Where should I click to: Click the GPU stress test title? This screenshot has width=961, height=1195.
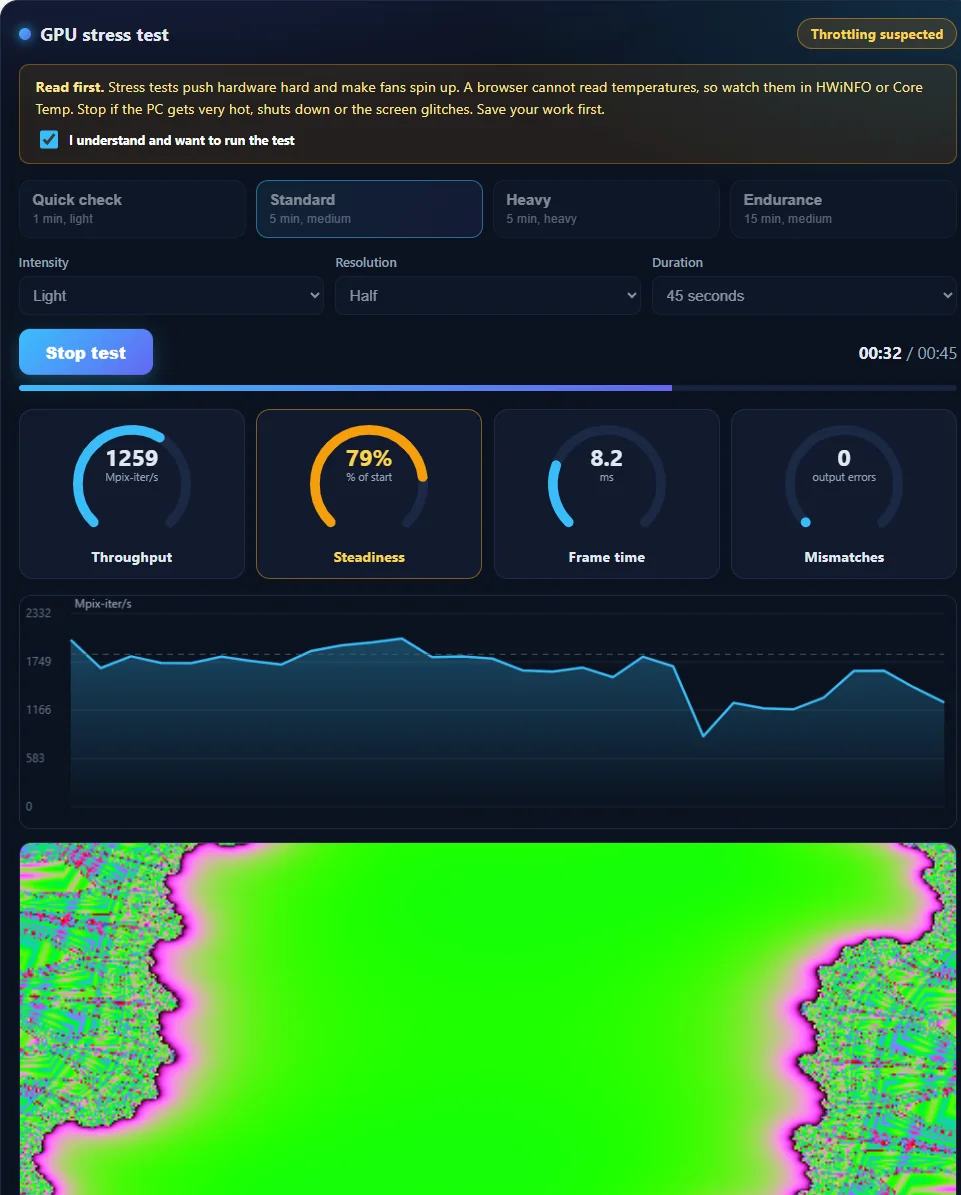click(x=104, y=34)
